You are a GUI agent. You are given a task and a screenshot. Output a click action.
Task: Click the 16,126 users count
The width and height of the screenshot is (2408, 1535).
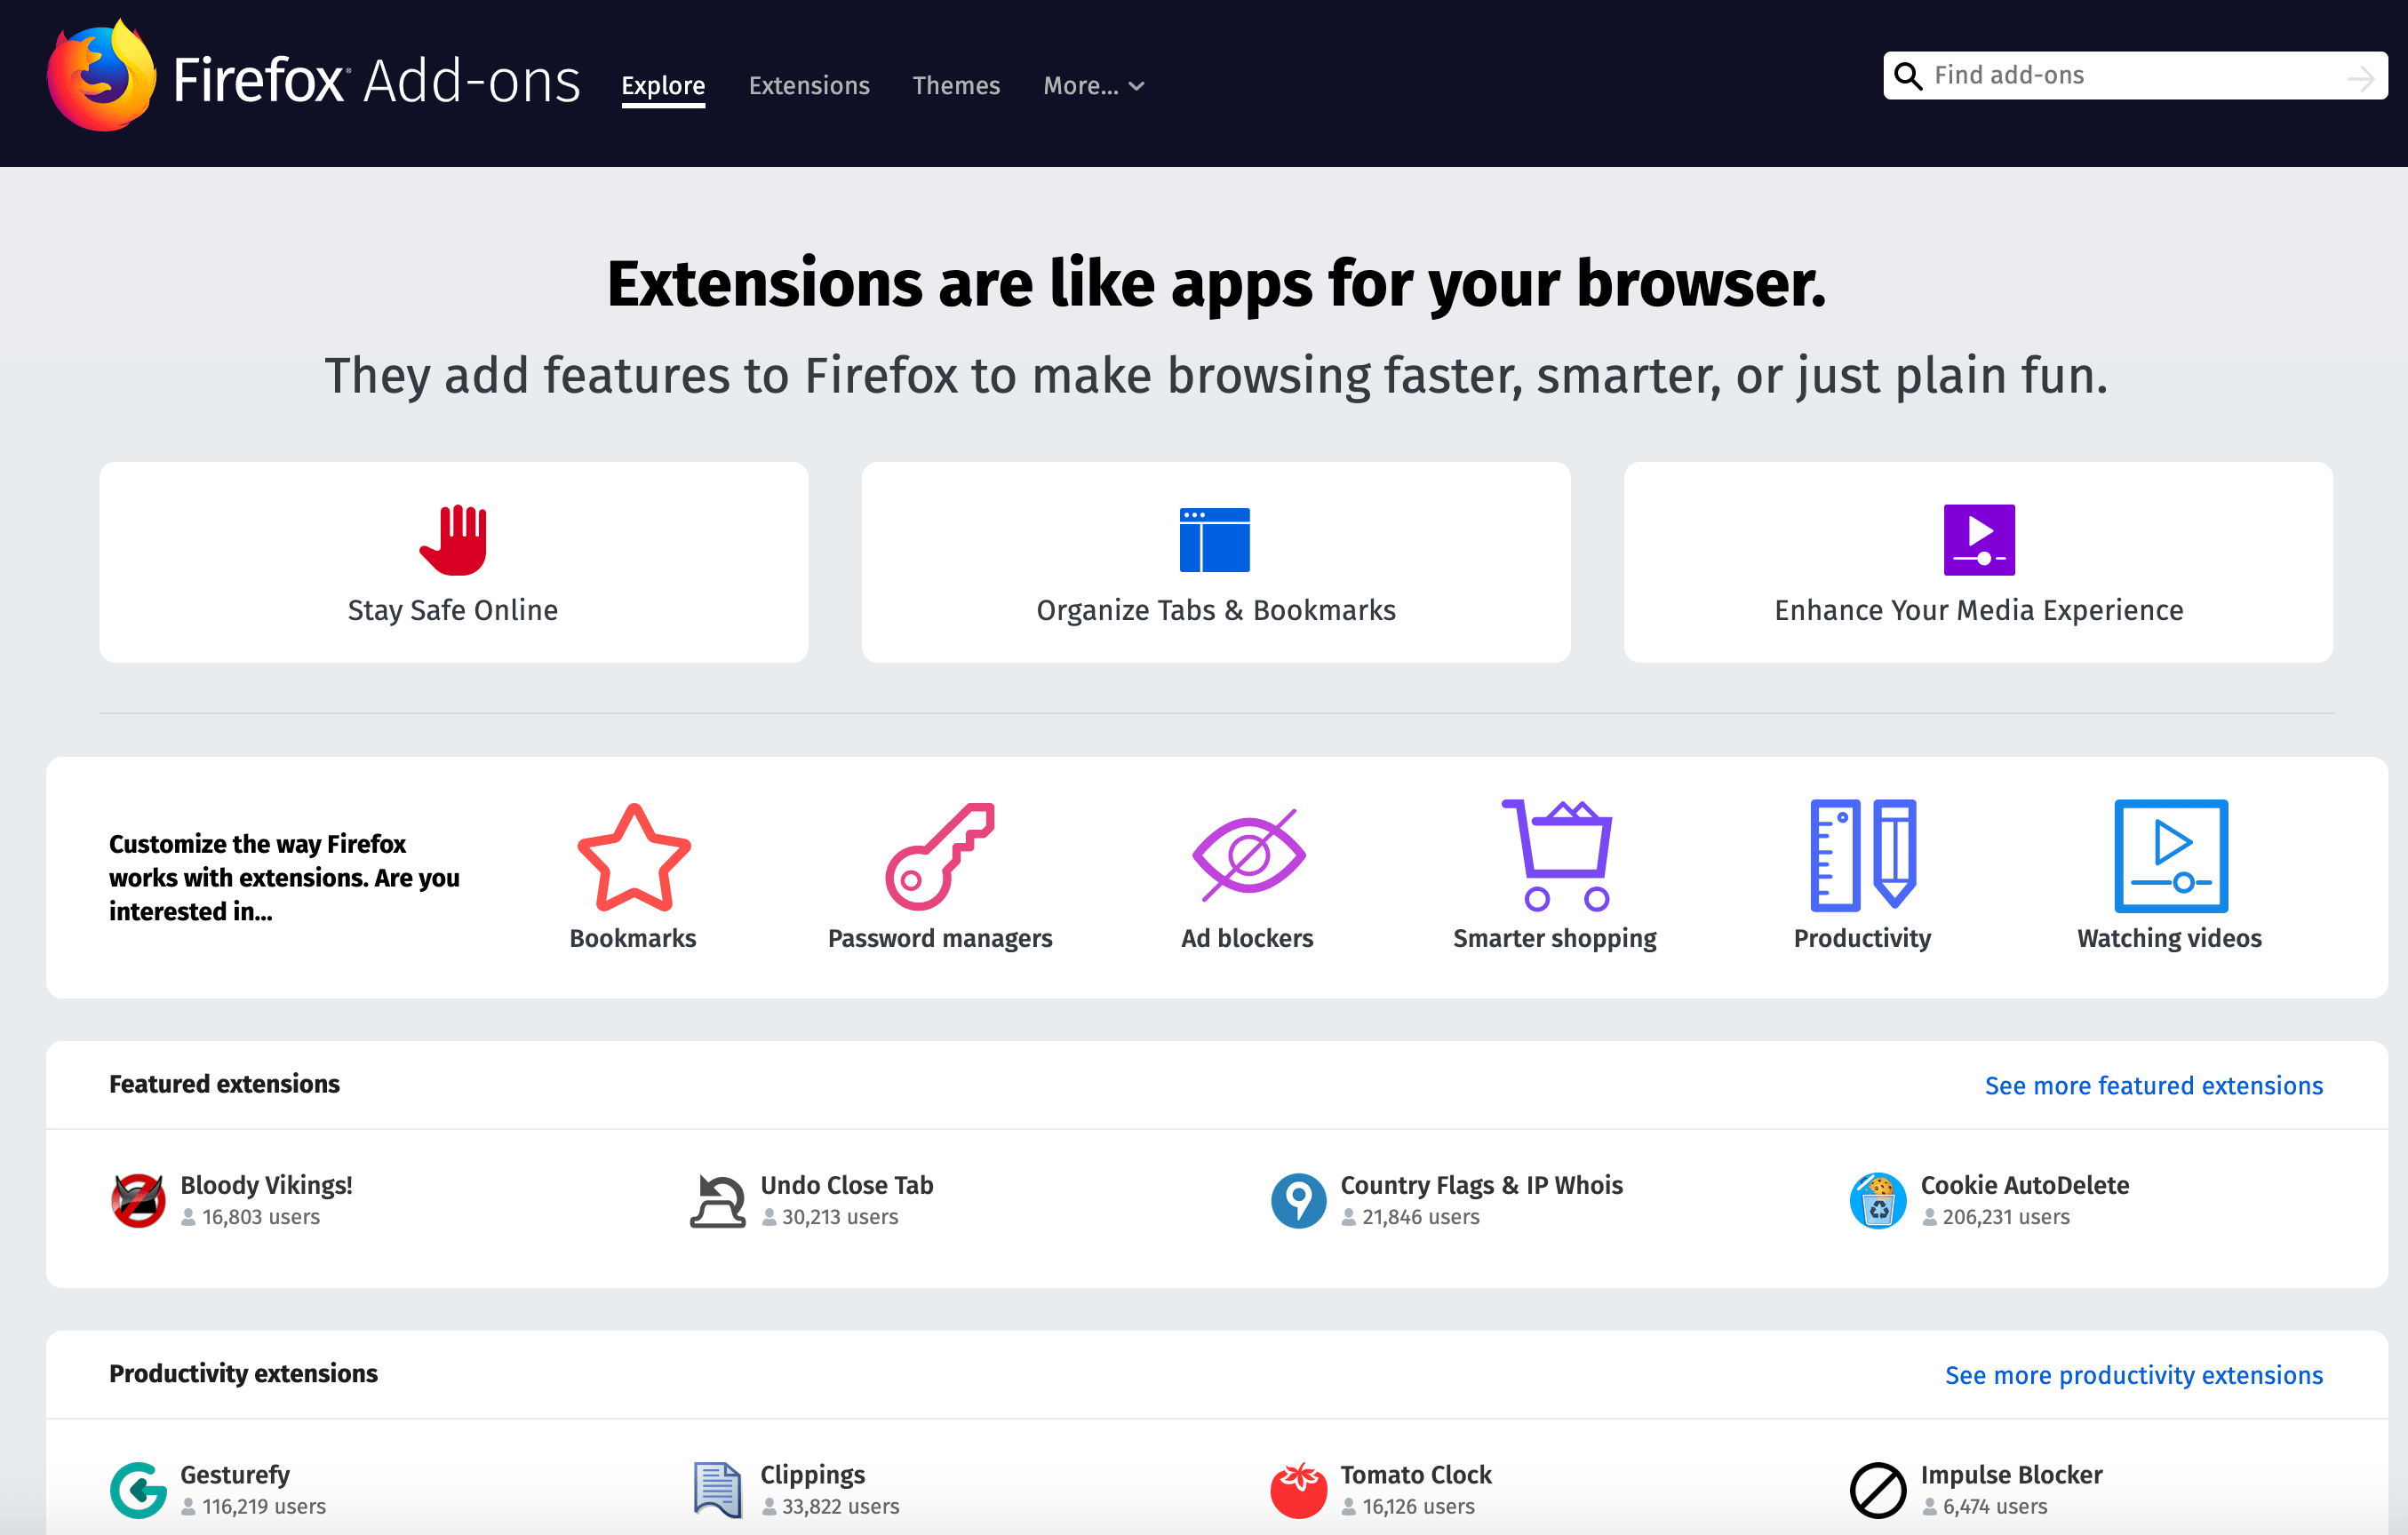click(1418, 1507)
